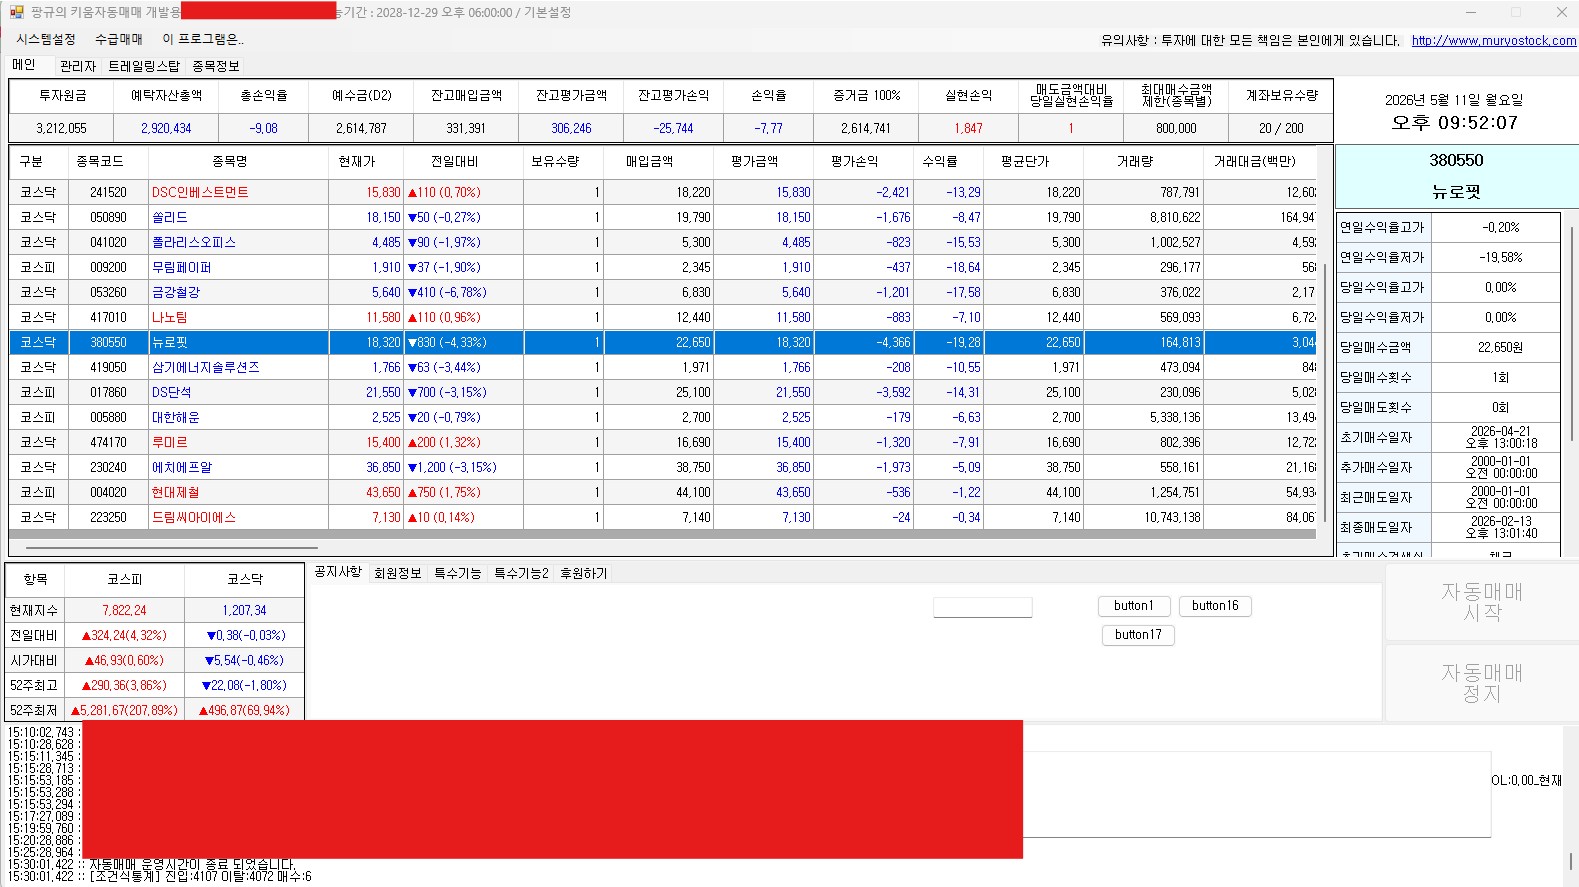1579x887 pixels.
Task: Switch to the 관리자 tab
Action: 78,66
